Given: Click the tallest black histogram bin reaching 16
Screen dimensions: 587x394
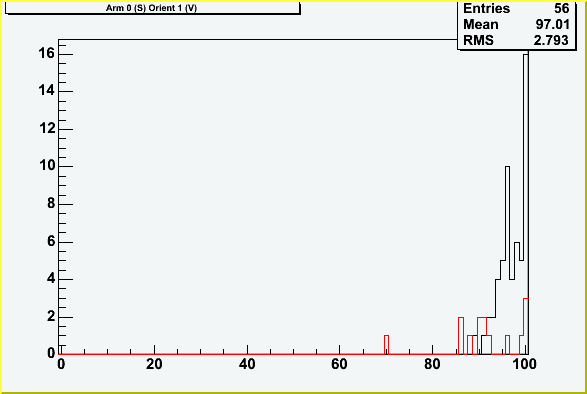Looking at the screenshot, I should [x=526, y=204].
